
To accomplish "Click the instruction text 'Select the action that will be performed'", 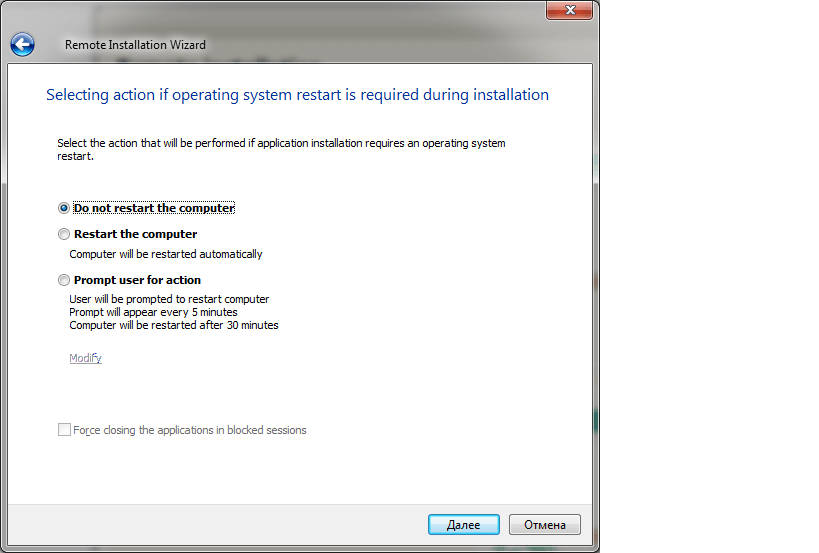I will pos(281,150).
